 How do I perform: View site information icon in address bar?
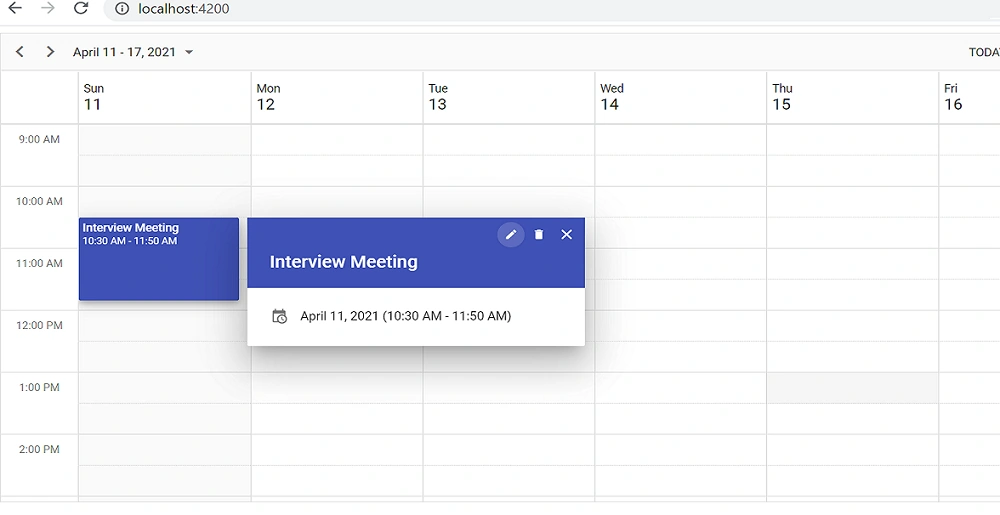(x=121, y=9)
